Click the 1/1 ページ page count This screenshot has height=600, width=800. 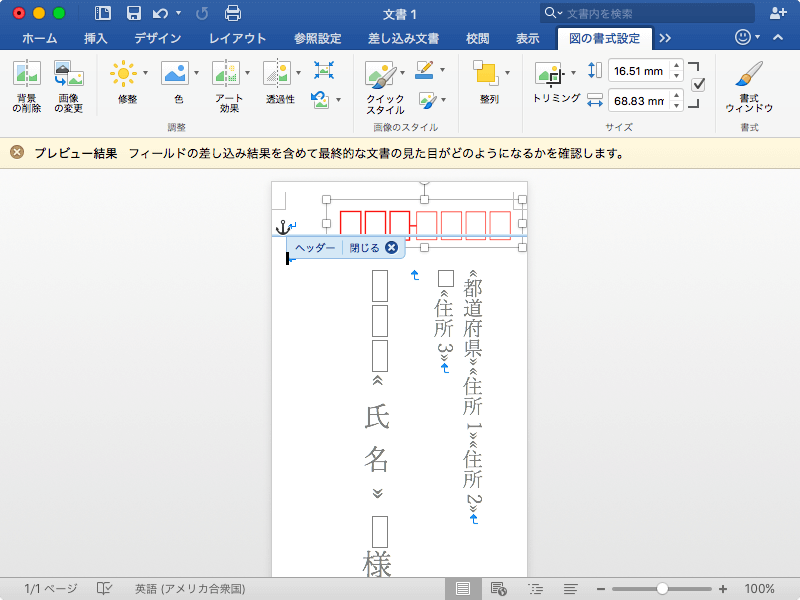tap(51, 589)
